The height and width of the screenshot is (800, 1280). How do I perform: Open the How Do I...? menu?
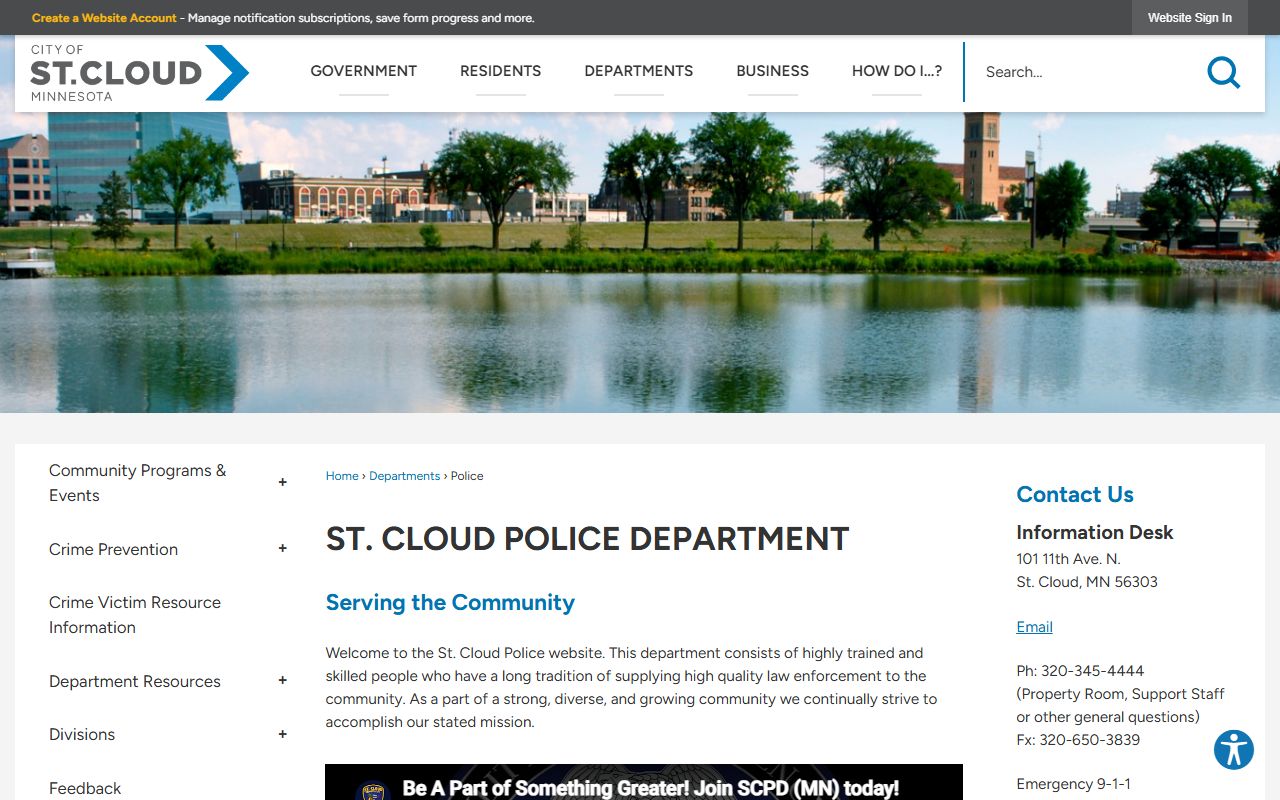coord(897,71)
